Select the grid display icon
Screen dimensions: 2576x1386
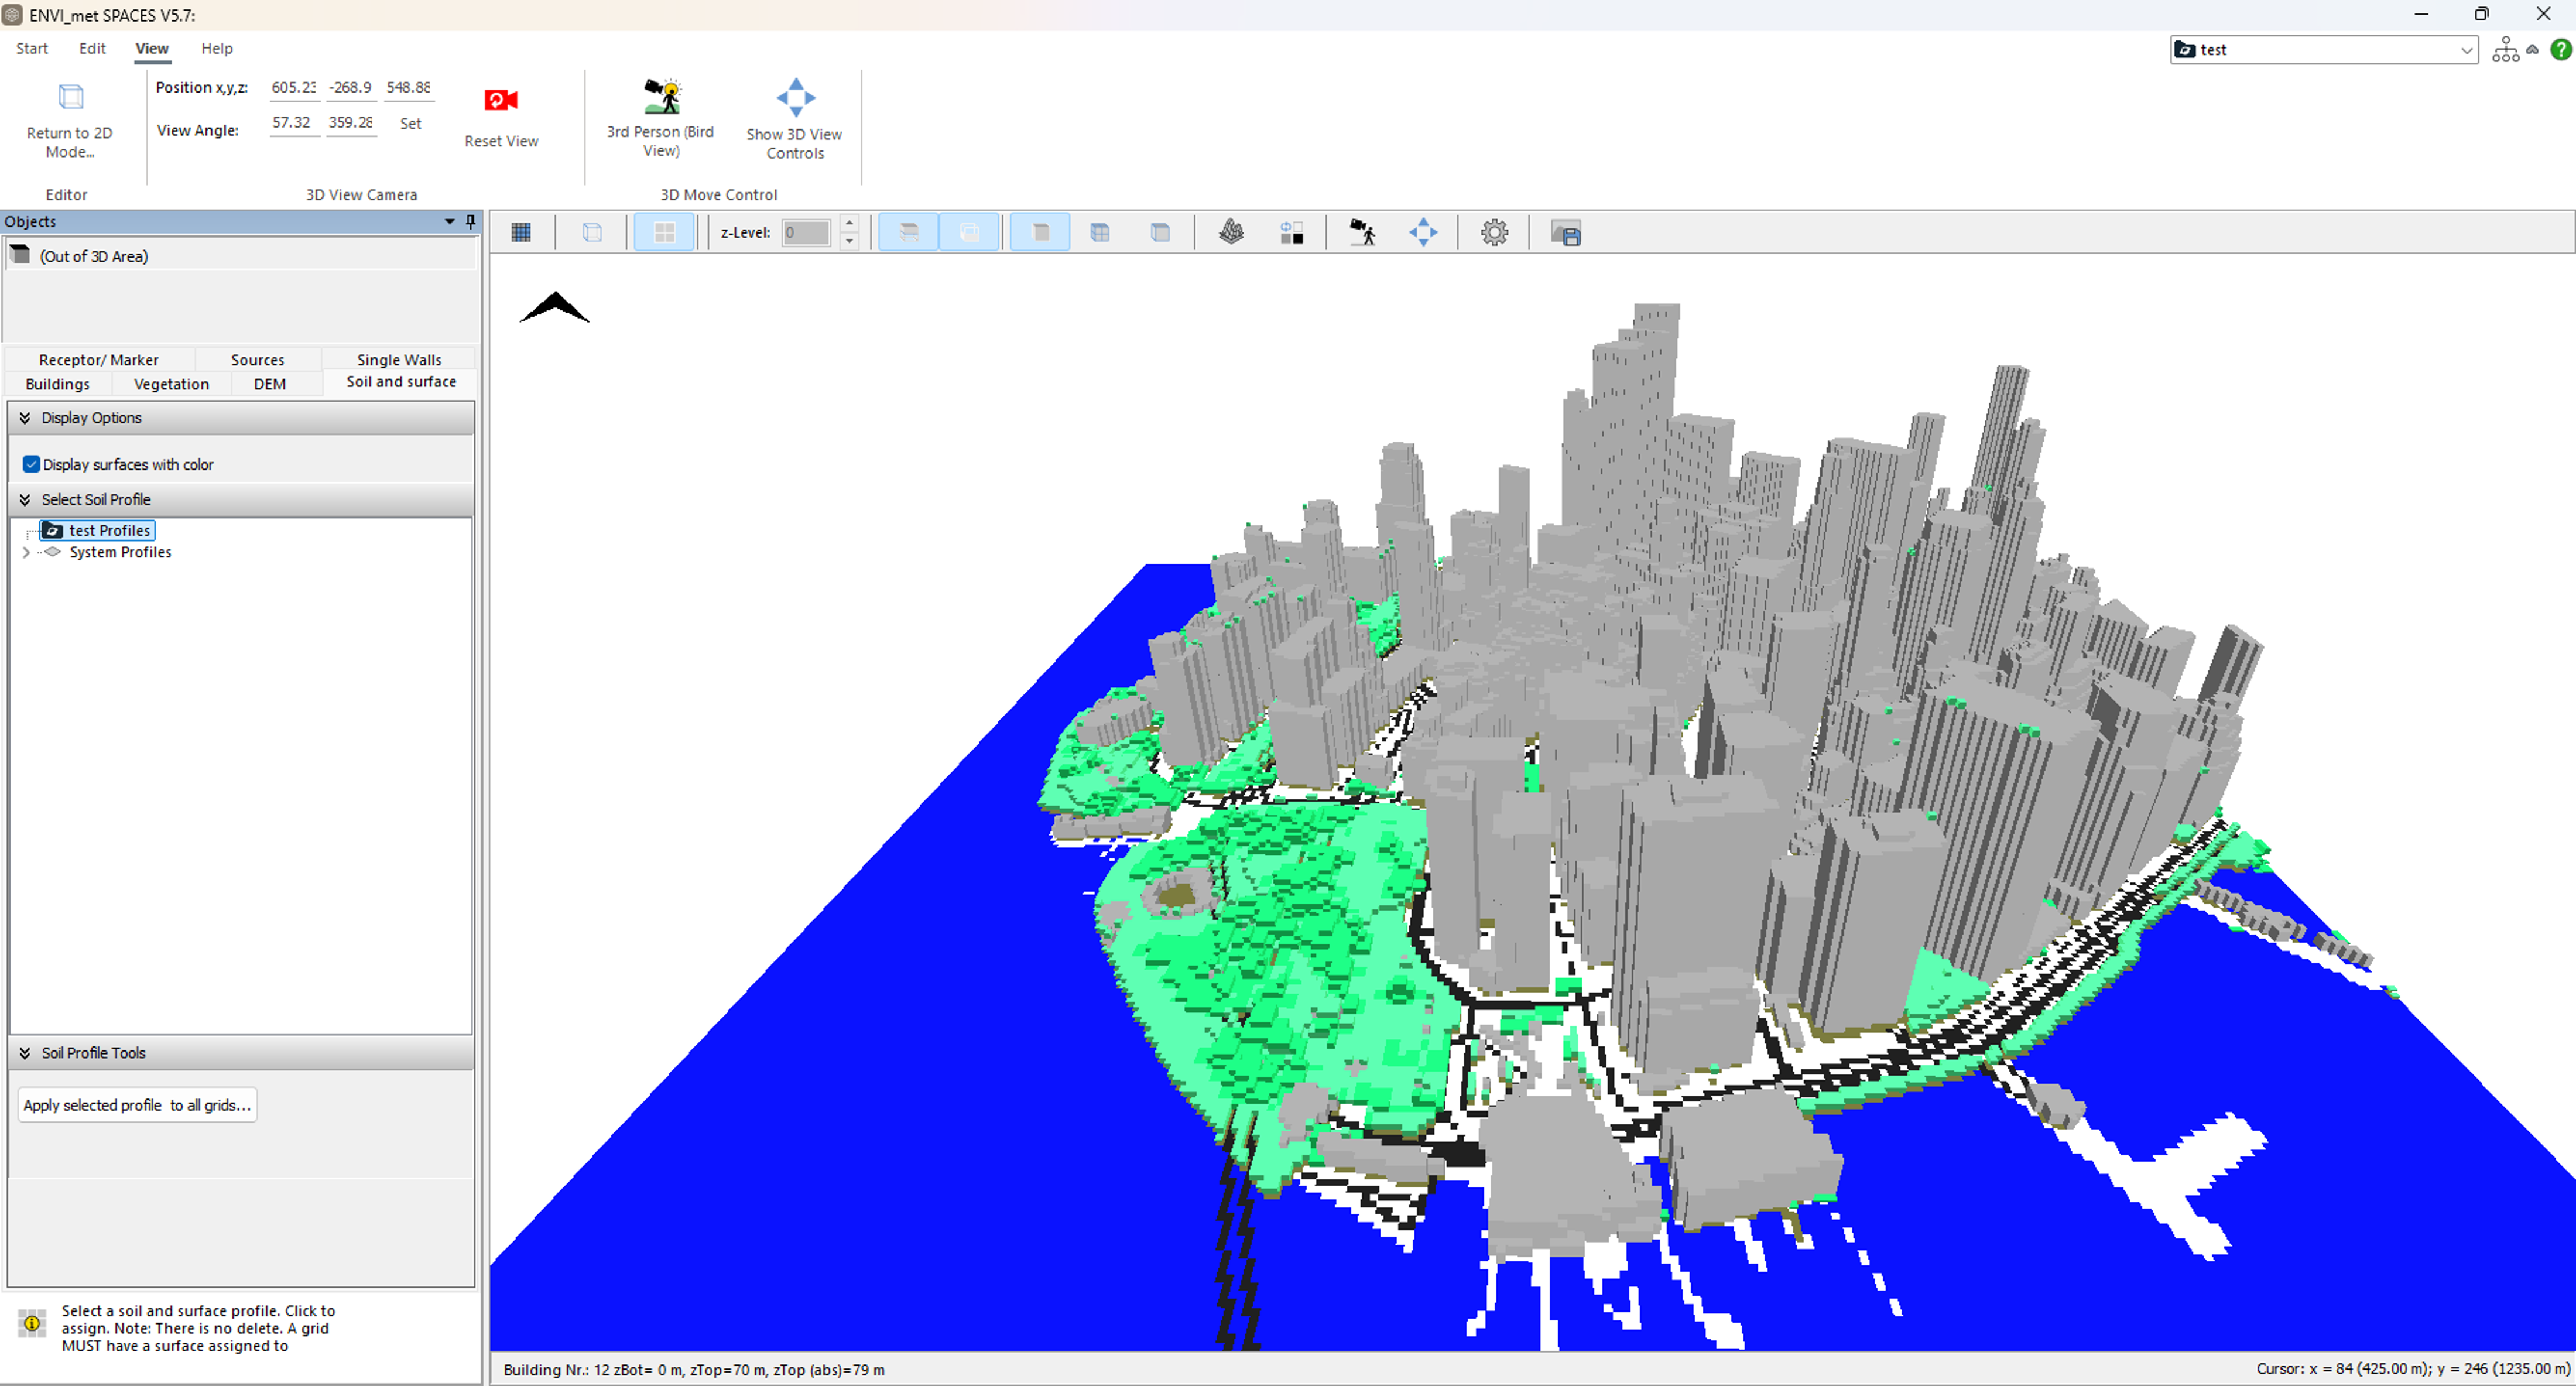pos(521,232)
